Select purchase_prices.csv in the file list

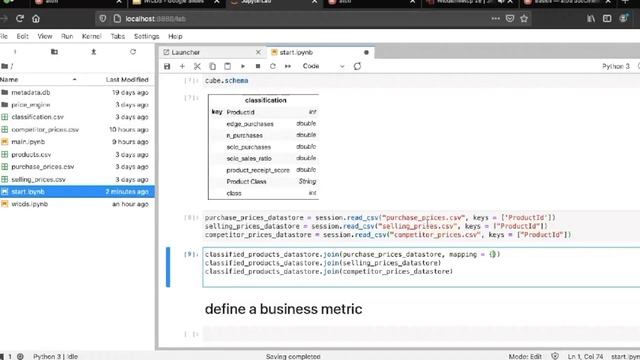pyautogui.click(x=77, y=167)
